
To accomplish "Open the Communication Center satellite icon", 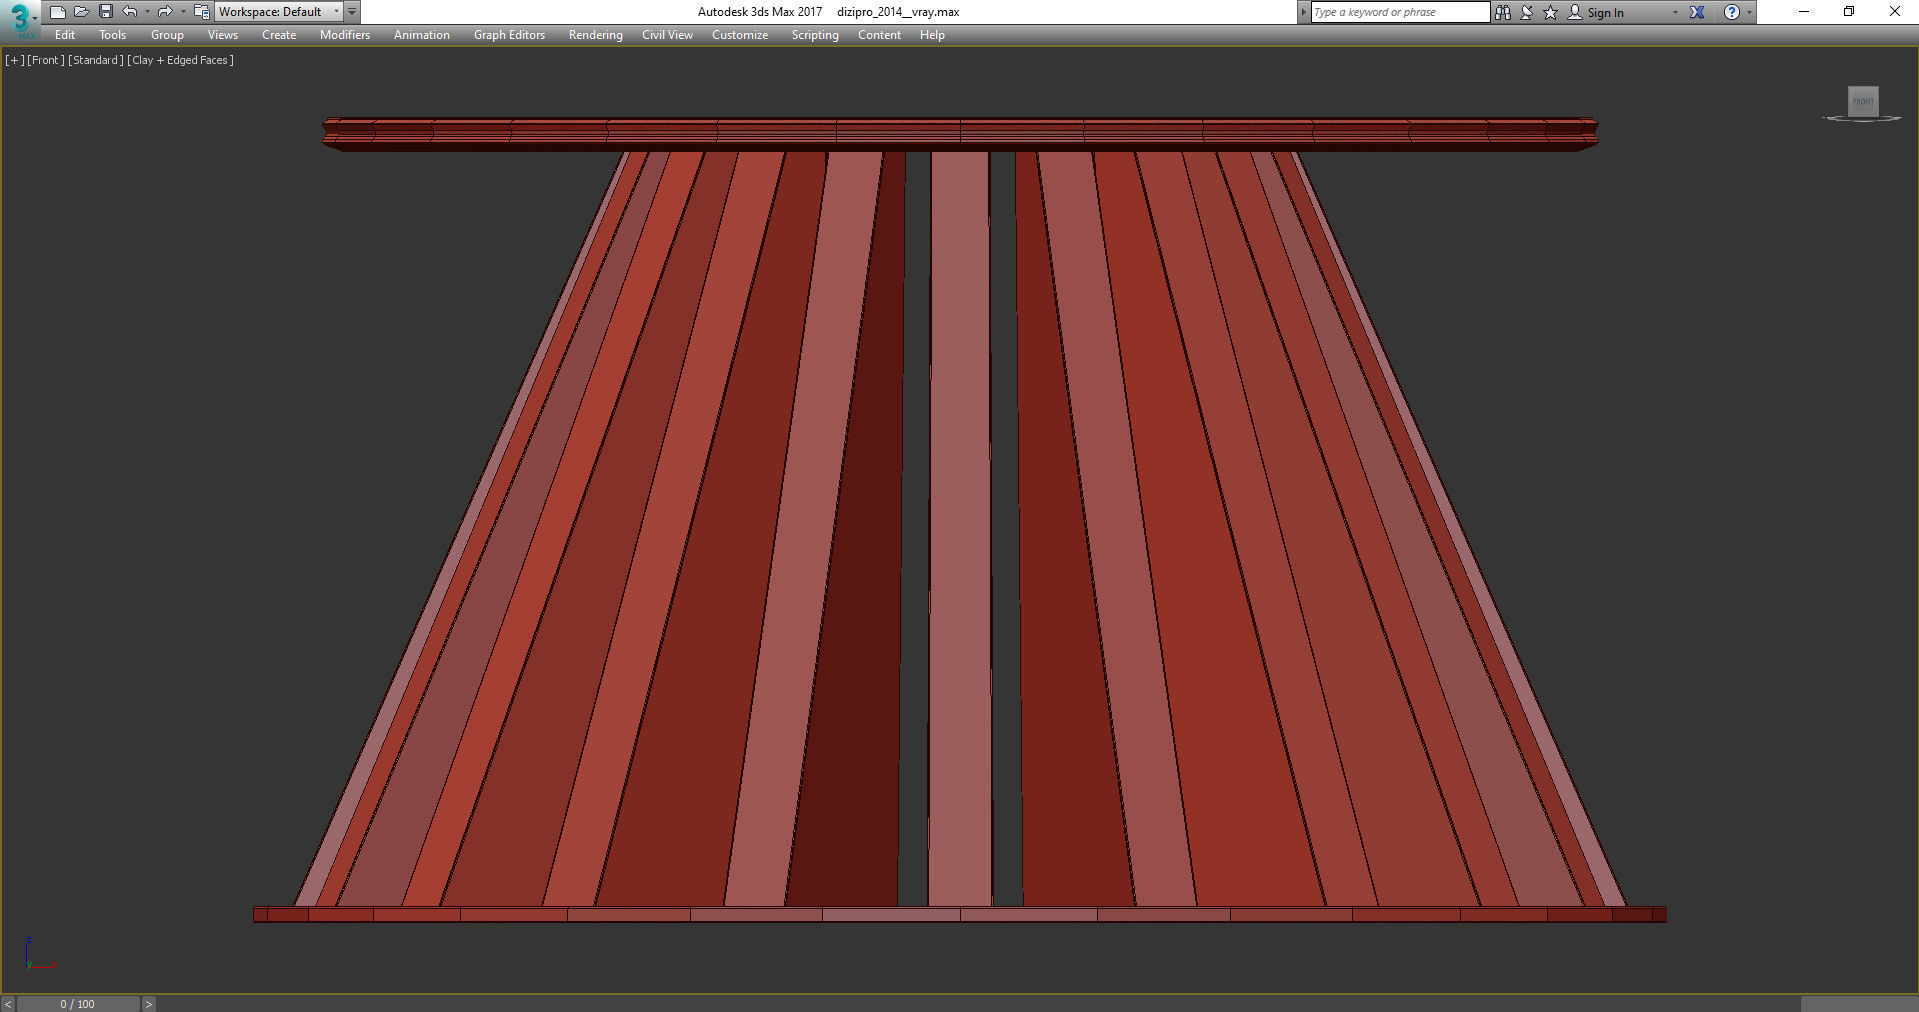I will point(1526,12).
